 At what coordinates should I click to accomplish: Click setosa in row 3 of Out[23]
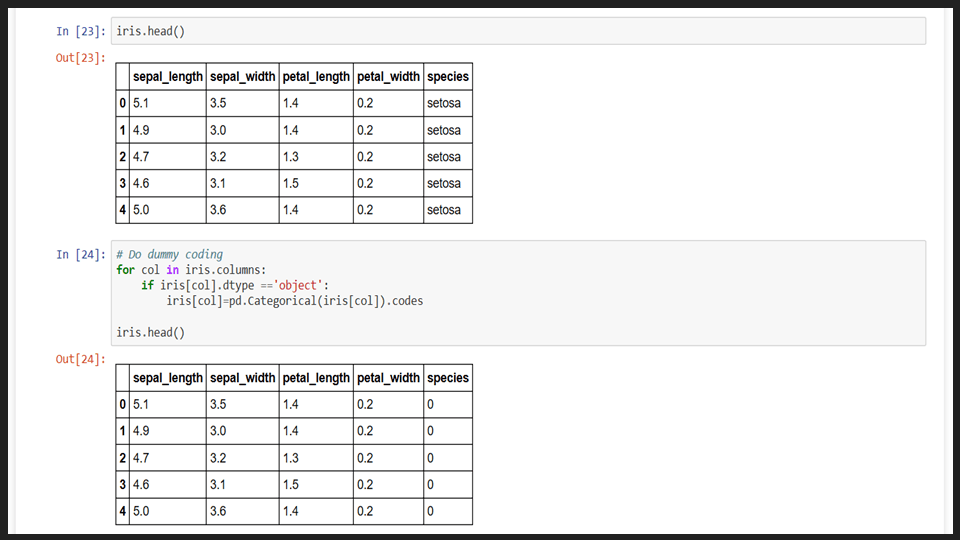[444, 183]
